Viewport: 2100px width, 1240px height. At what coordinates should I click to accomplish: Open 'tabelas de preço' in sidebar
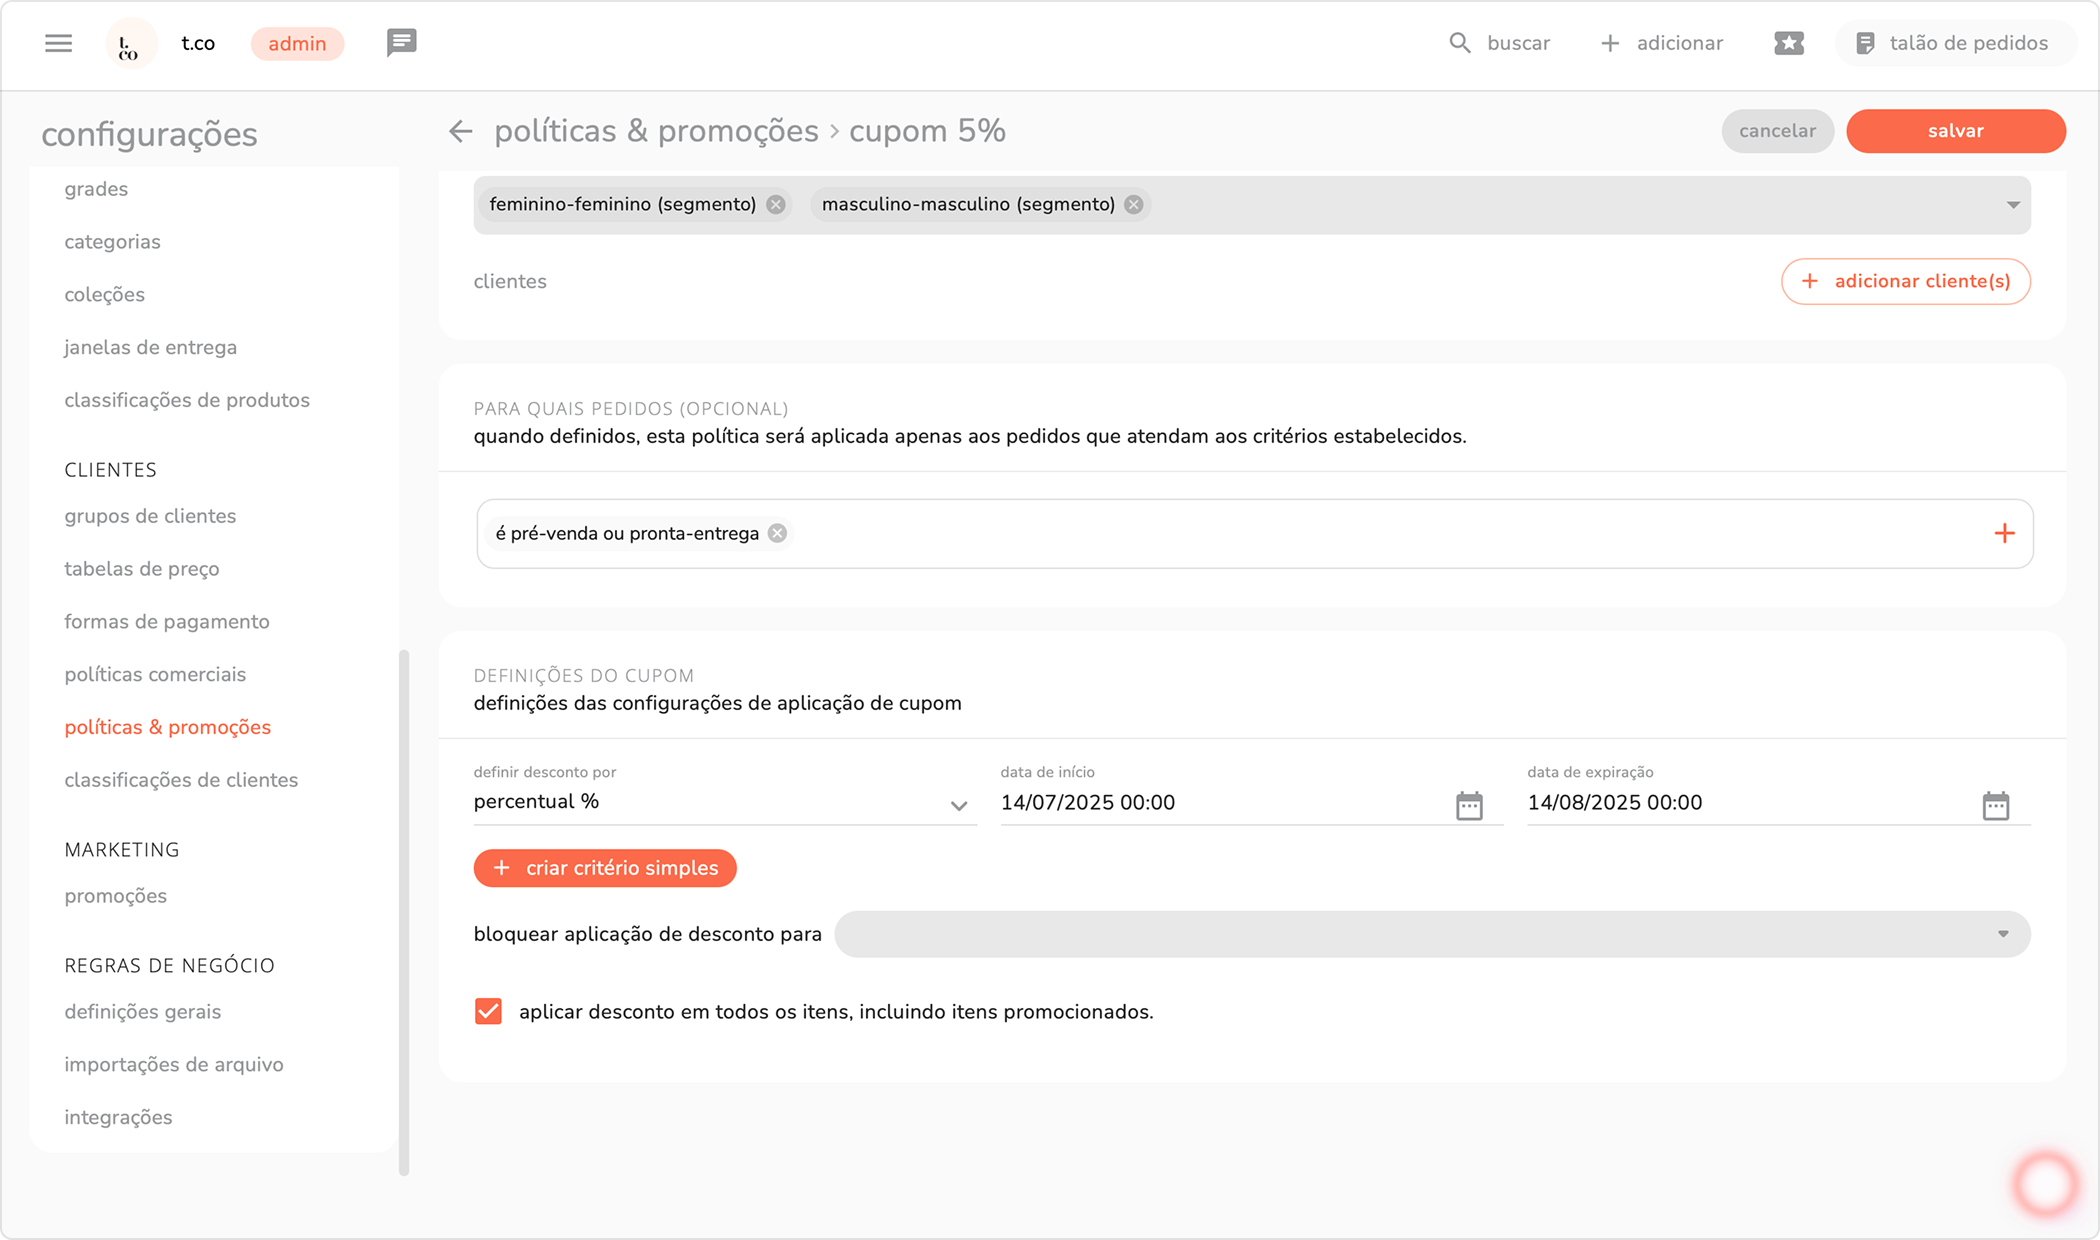pos(142,569)
